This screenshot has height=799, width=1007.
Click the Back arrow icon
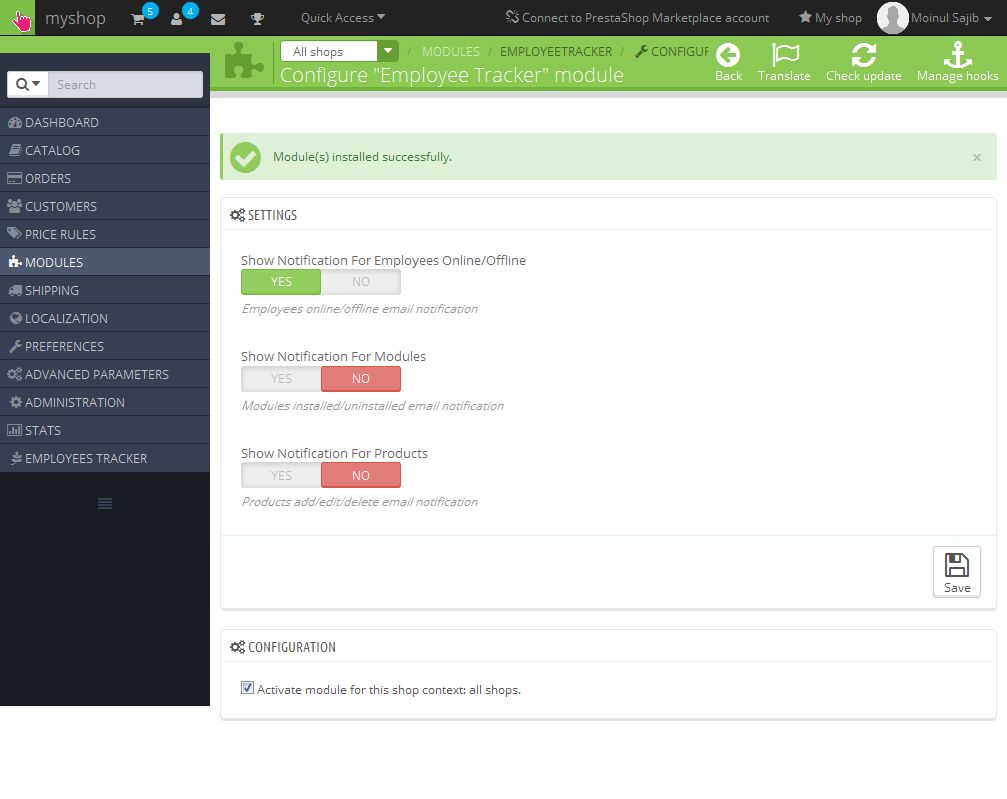[728, 55]
